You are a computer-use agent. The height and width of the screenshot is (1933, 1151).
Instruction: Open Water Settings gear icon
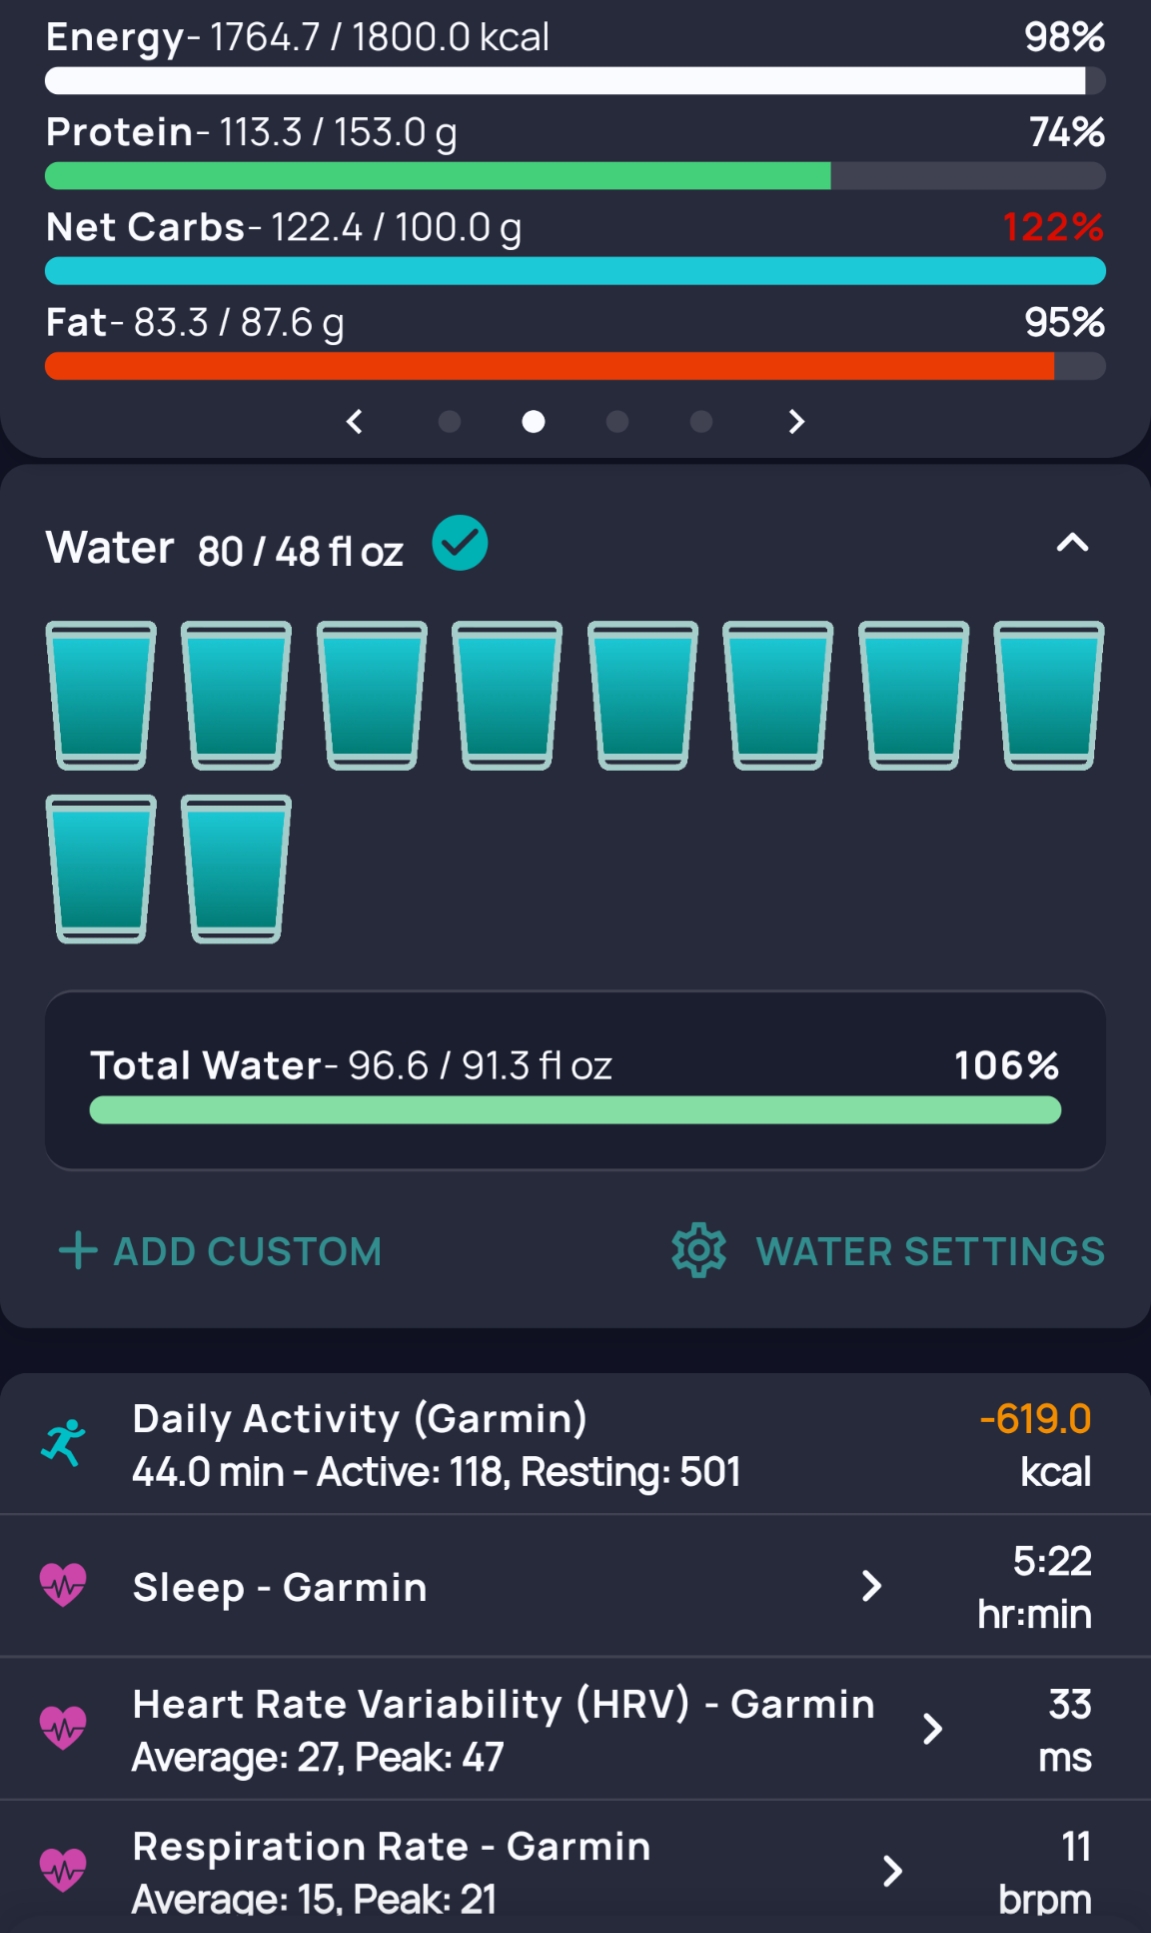click(699, 1250)
